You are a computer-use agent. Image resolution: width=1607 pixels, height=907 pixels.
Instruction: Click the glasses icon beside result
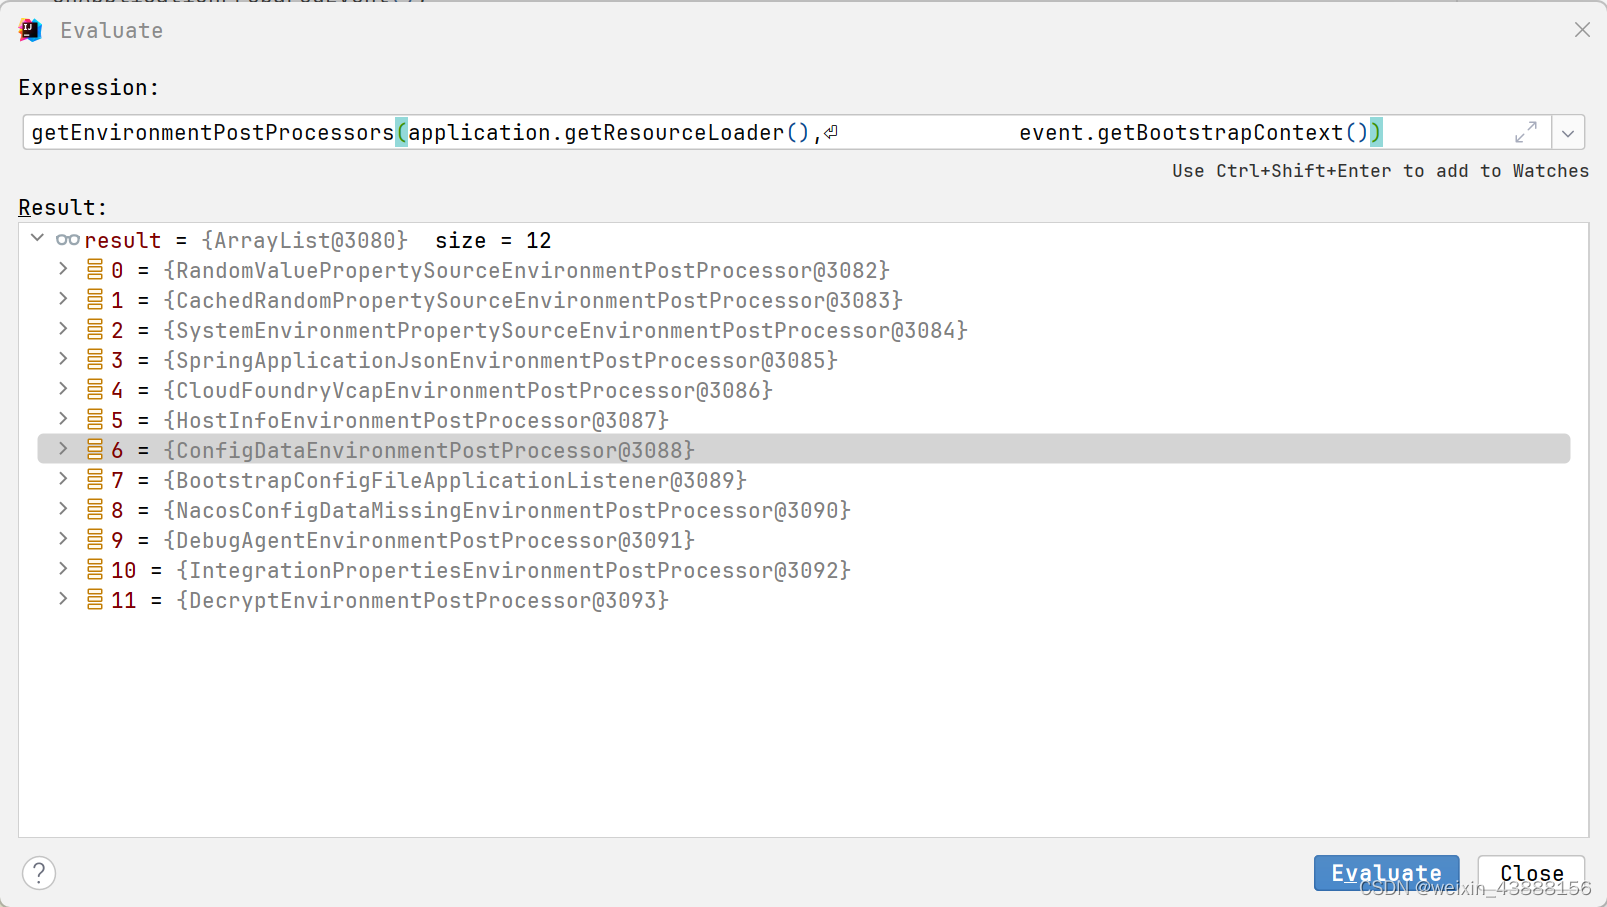point(67,239)
